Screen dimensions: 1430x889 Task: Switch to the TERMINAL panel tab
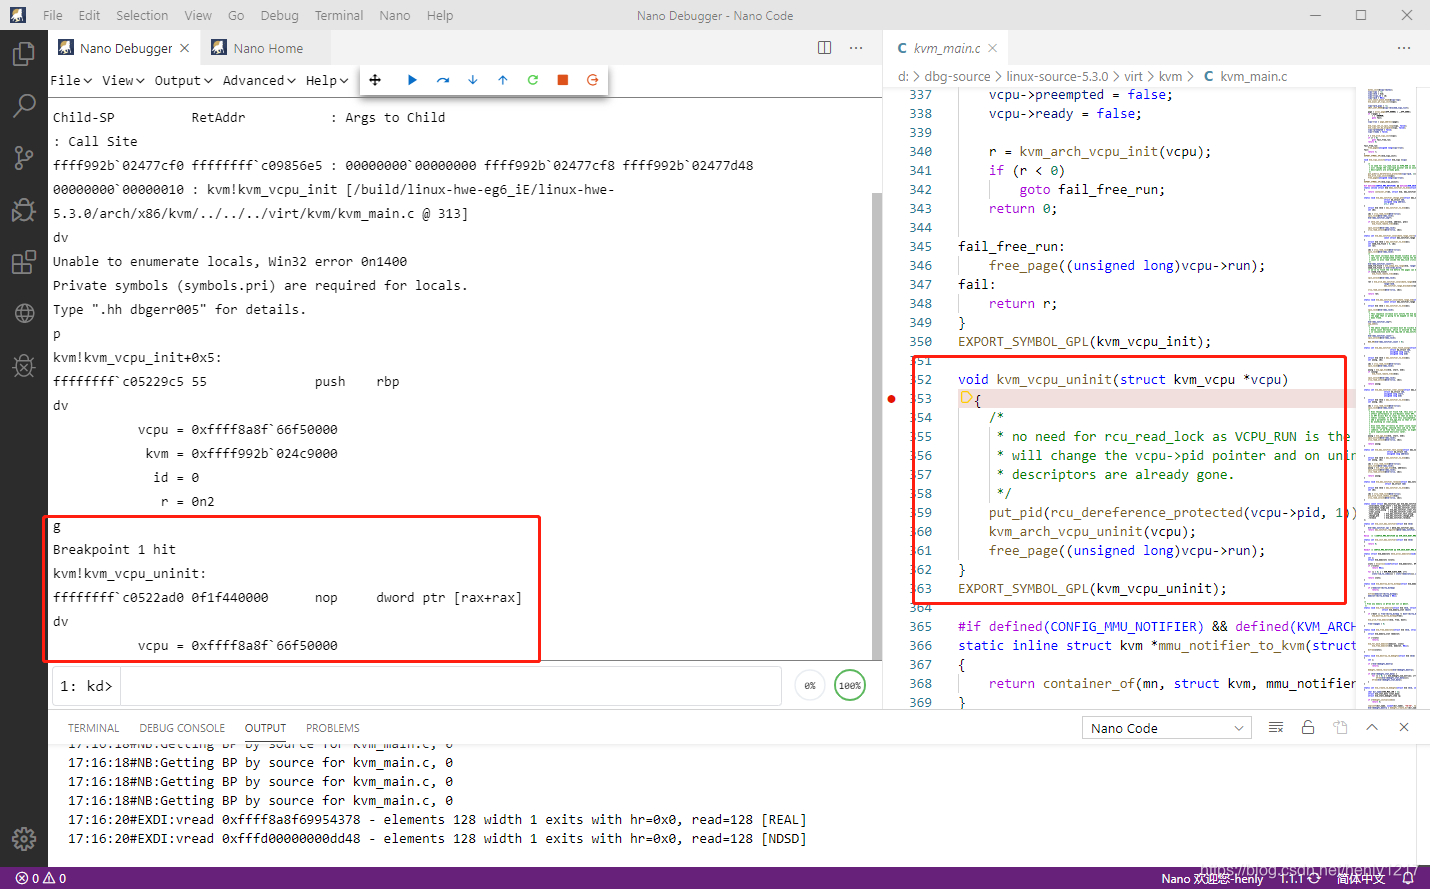[93, 728]
